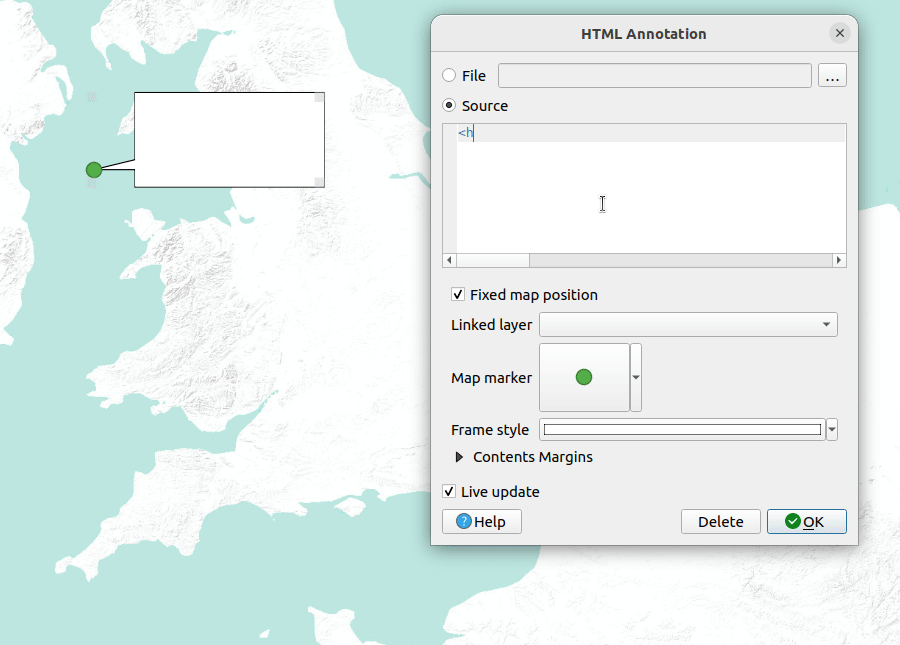Select the File radio button
Viewport: 900px width, 645px height.
(449, 76)
